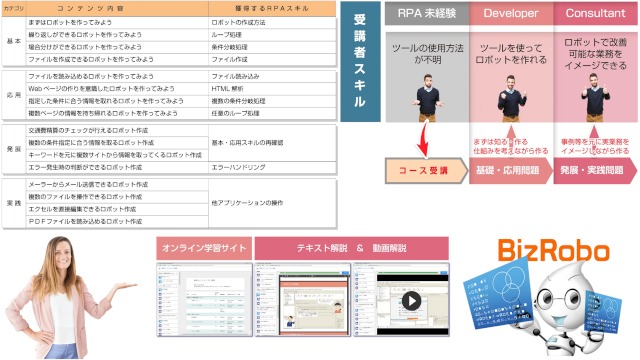
Task: Click the まずは知る・作る red caption
Action: pos(500,142)
